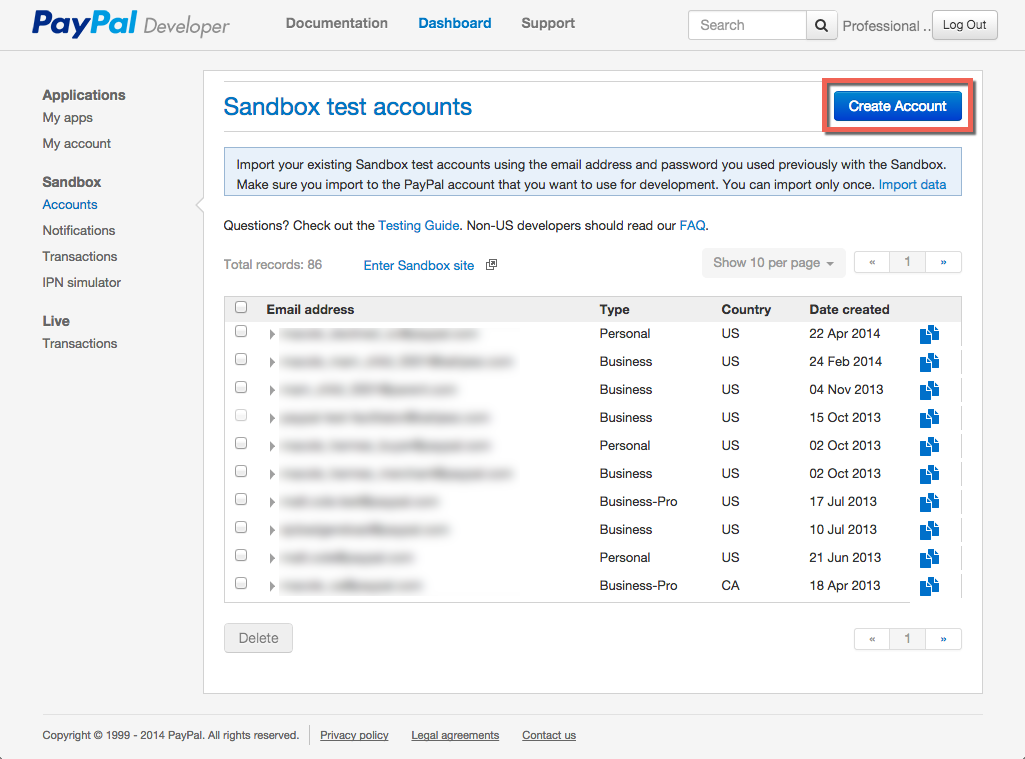Open Sandbox Notifications in sidebar
This screenshot has height=759, width=1025.
pyautogui.click(x=78, y=231)
